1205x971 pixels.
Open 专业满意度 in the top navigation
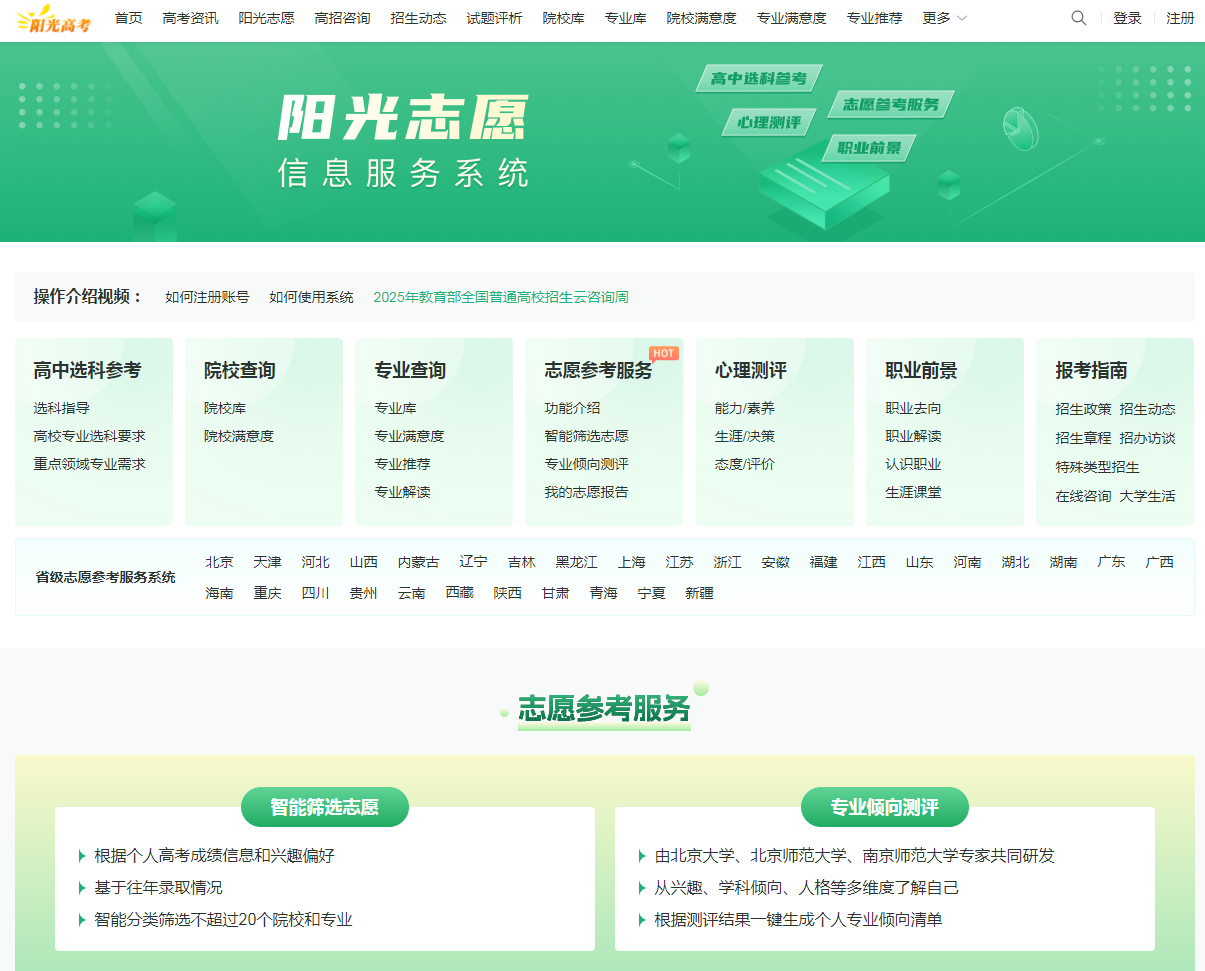pyautogui.click(x=791, y=18)
